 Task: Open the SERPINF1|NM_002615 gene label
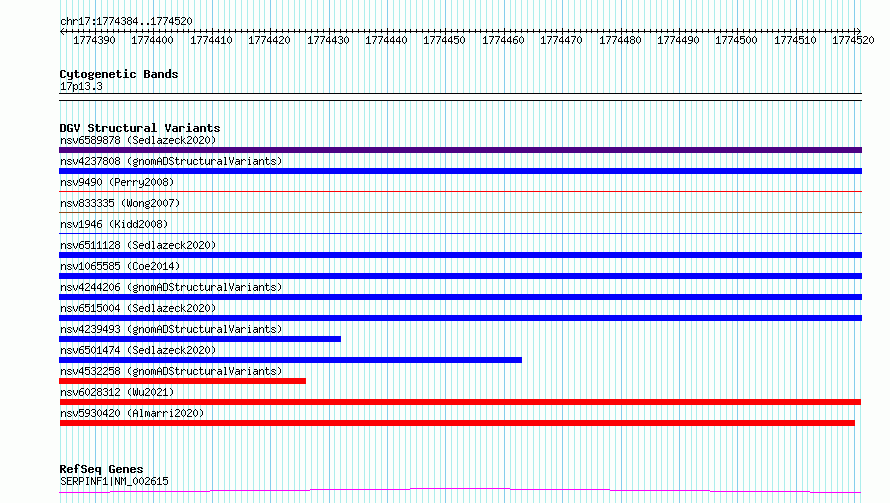[x=114, y=481]
